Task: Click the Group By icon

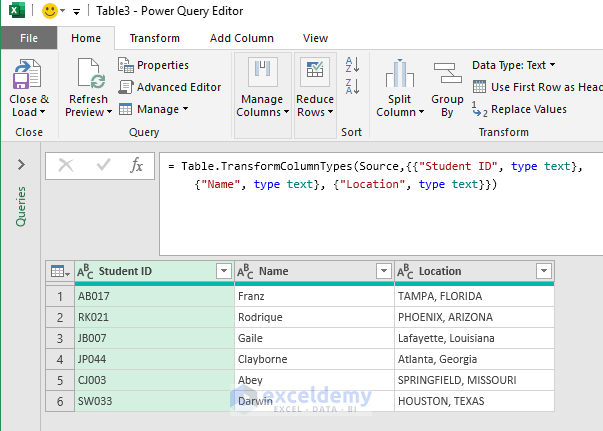Action: point(447,77)
